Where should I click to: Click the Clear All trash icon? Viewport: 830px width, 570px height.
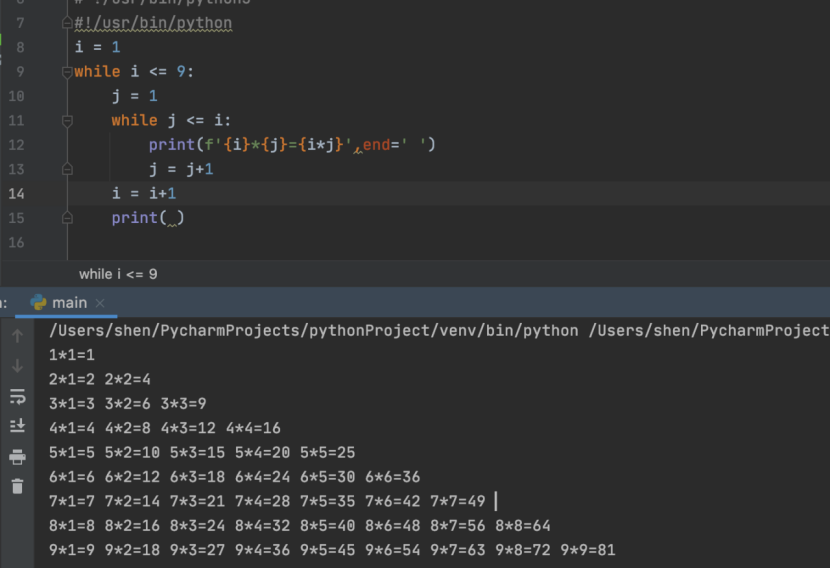tap(17, 486)
